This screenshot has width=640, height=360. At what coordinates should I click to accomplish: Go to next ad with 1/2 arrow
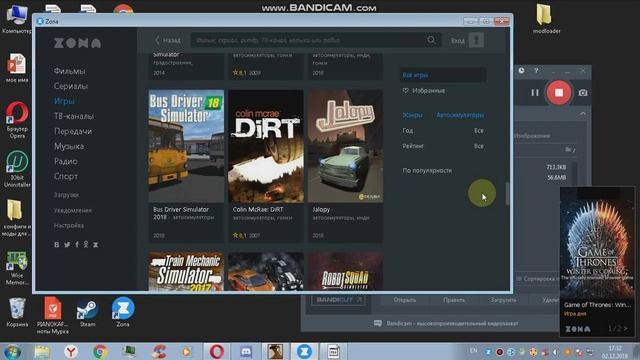click(x=625, y=329)
